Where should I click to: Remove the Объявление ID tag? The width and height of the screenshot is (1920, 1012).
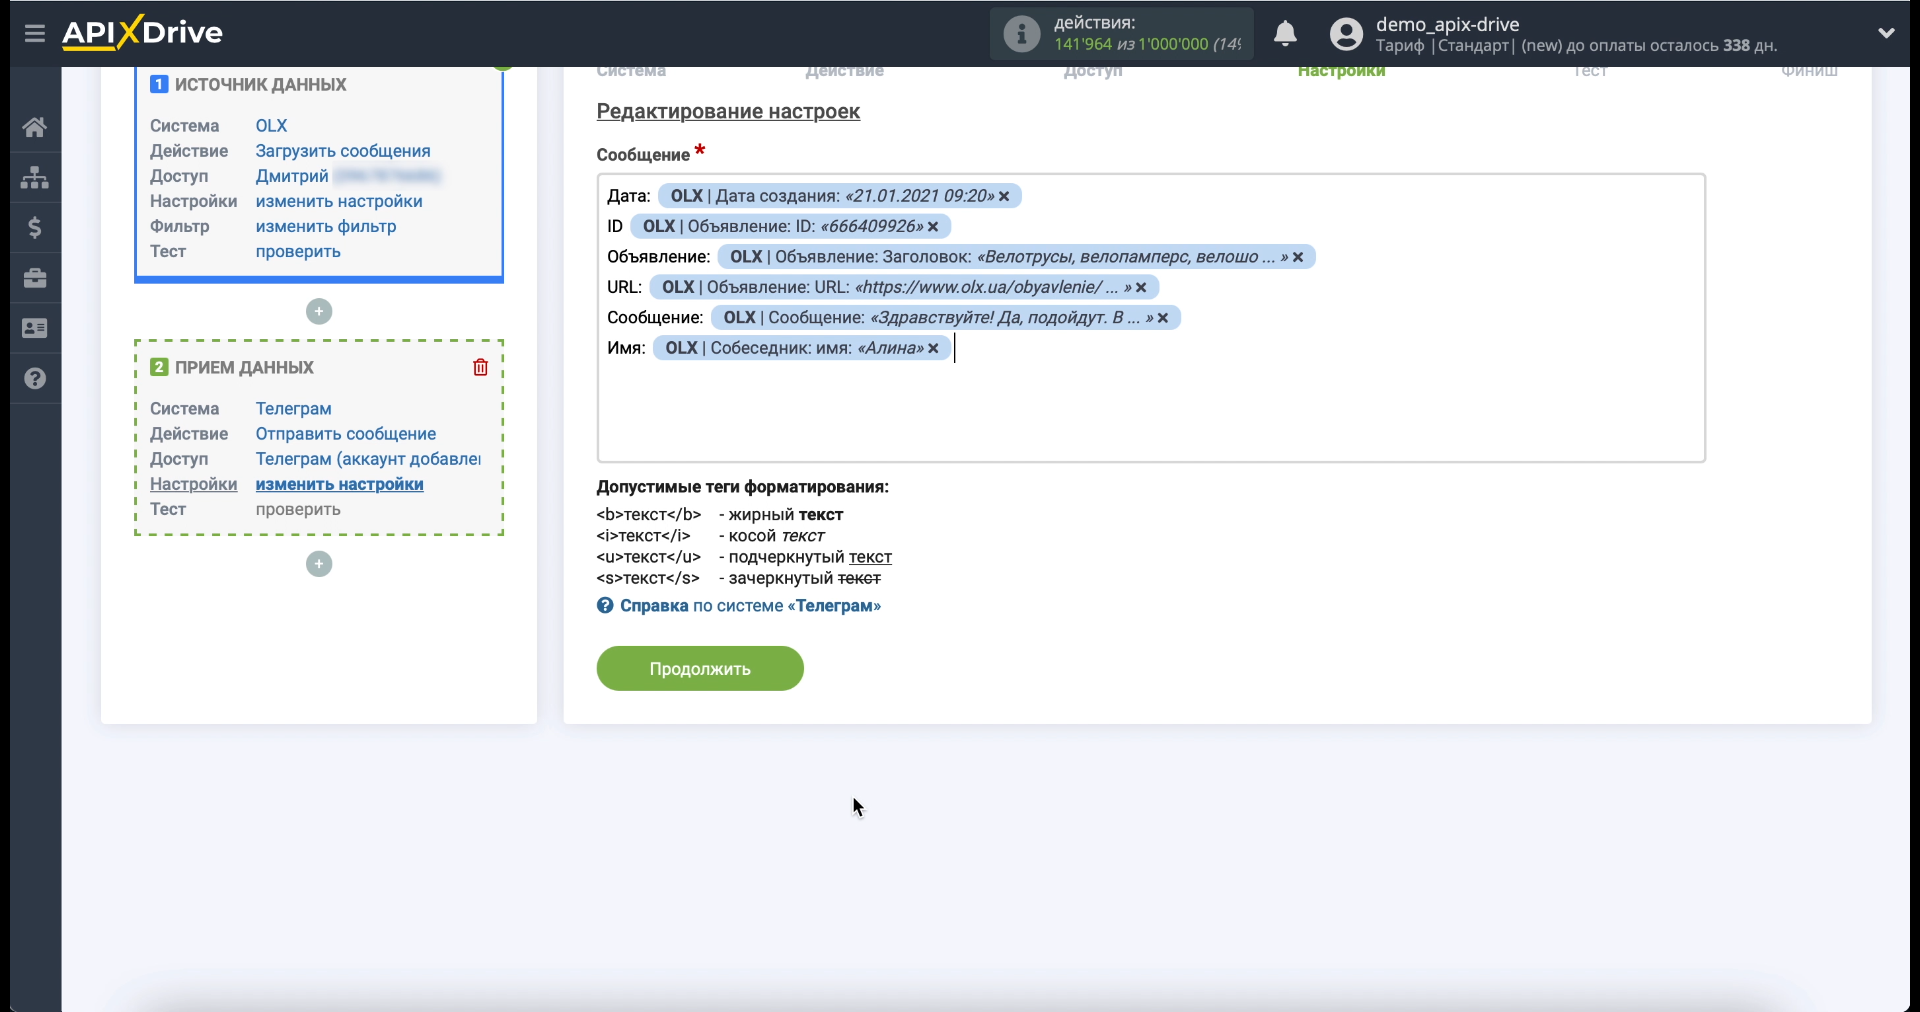point(933,227)
